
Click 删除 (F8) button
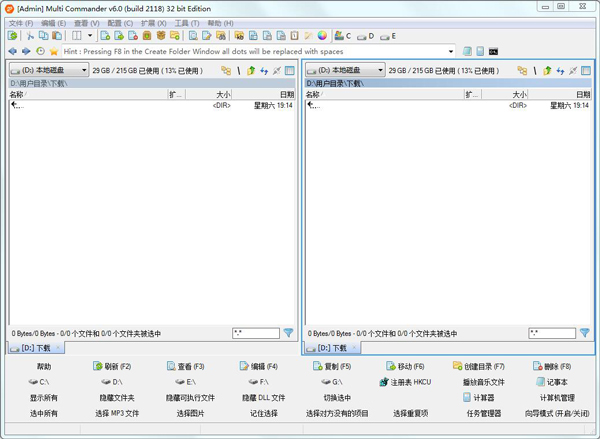552,366
